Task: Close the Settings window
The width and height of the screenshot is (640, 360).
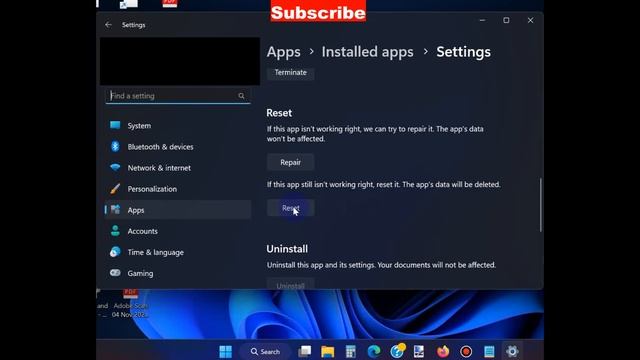Action: [530, 20]
